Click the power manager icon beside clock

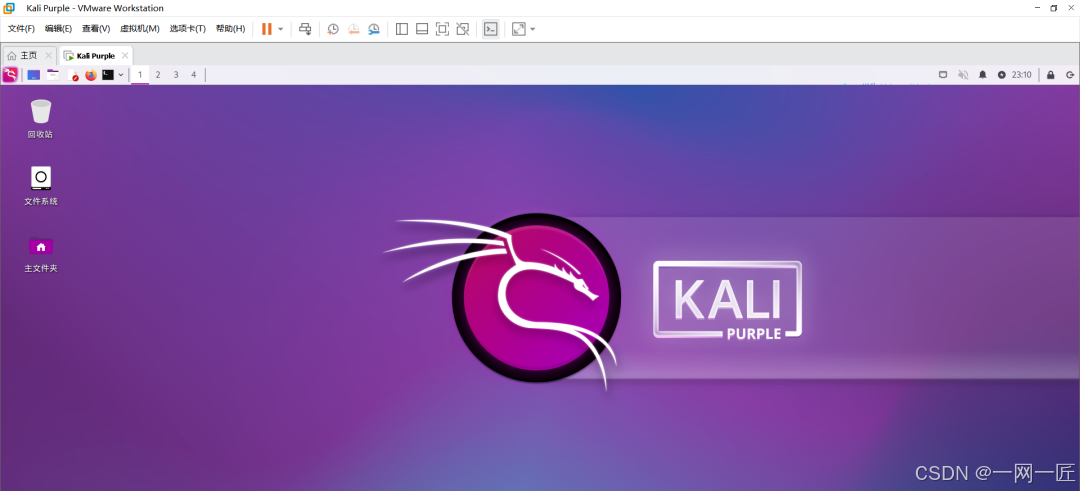pos(1001,74)
